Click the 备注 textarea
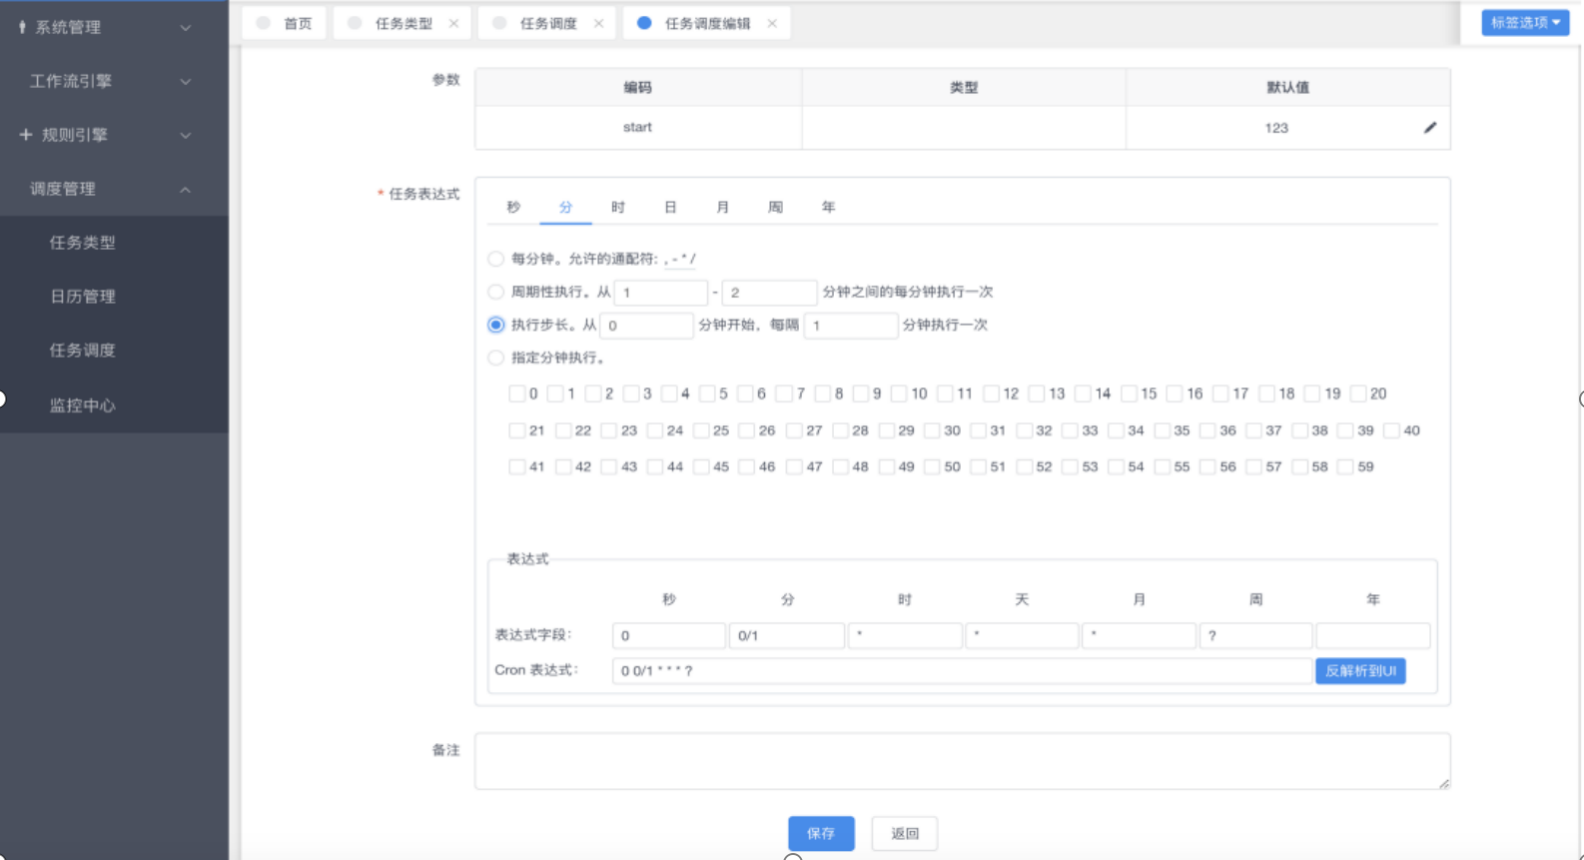This screenshot has height=860, width=1584. [962, 761]
